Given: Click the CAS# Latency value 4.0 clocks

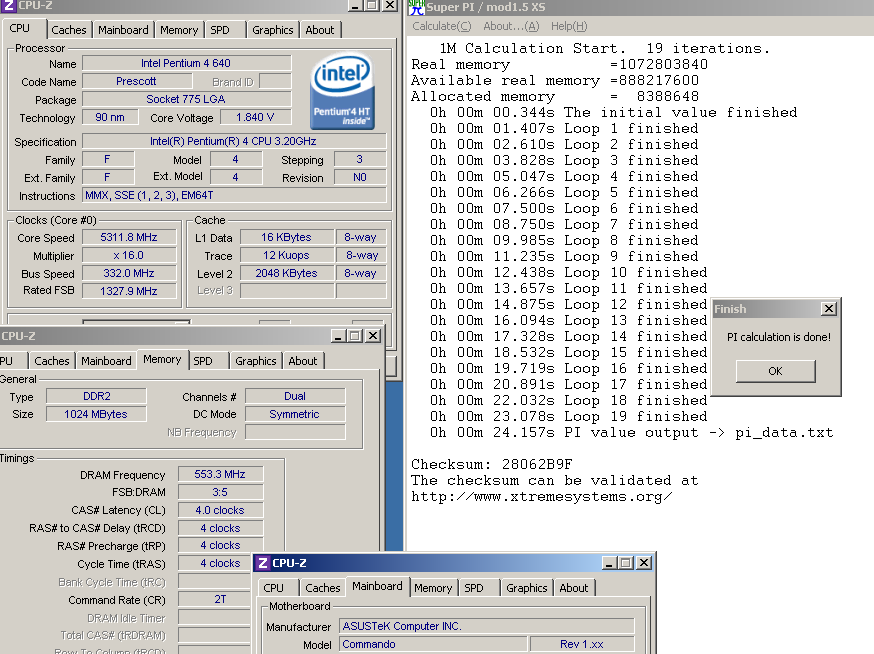Looking at the screenshot, I should point(220,510).
